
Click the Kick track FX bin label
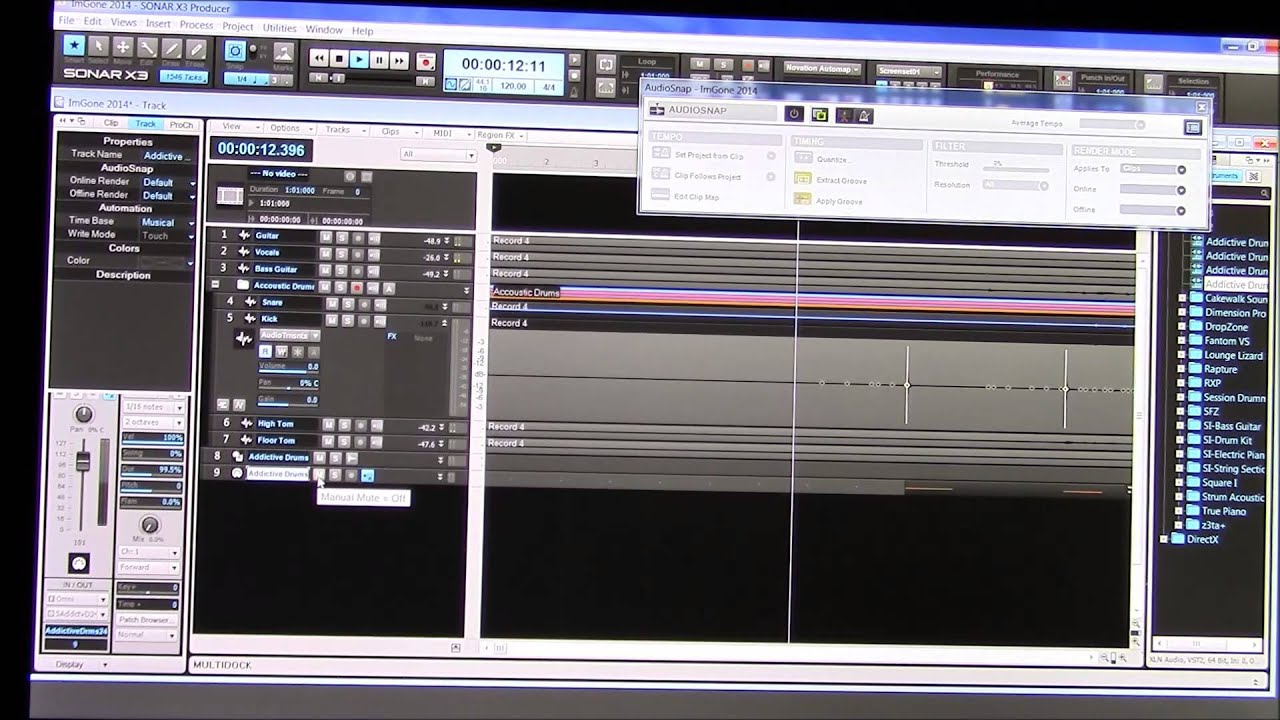click(392, 336)
